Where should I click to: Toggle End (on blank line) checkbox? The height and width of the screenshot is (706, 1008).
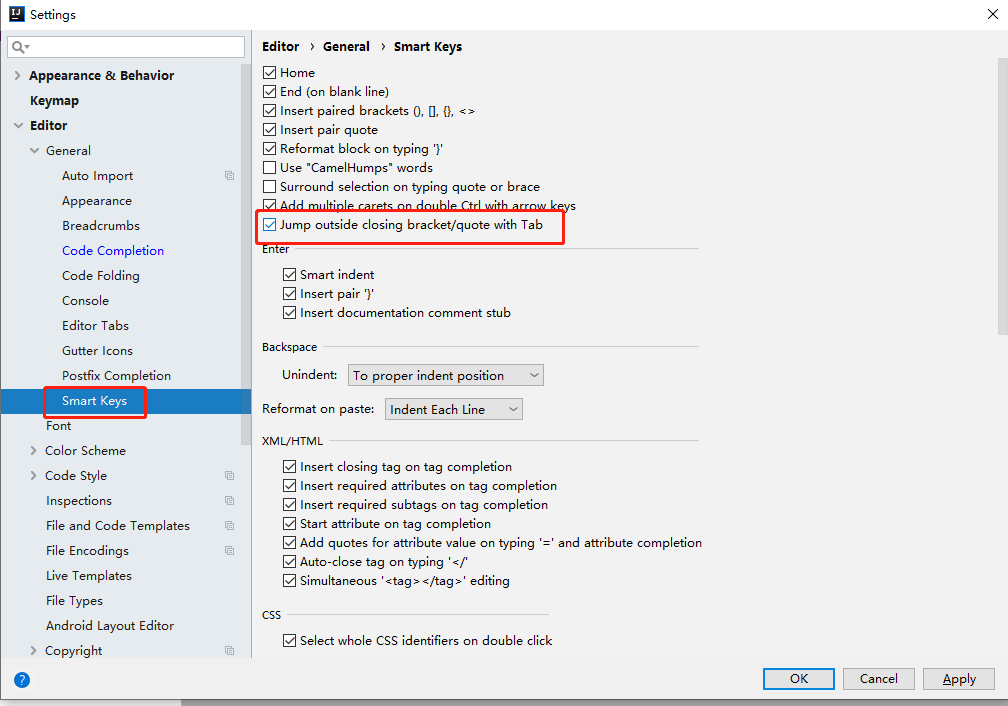pyautogui.click(x=270, y=92)
